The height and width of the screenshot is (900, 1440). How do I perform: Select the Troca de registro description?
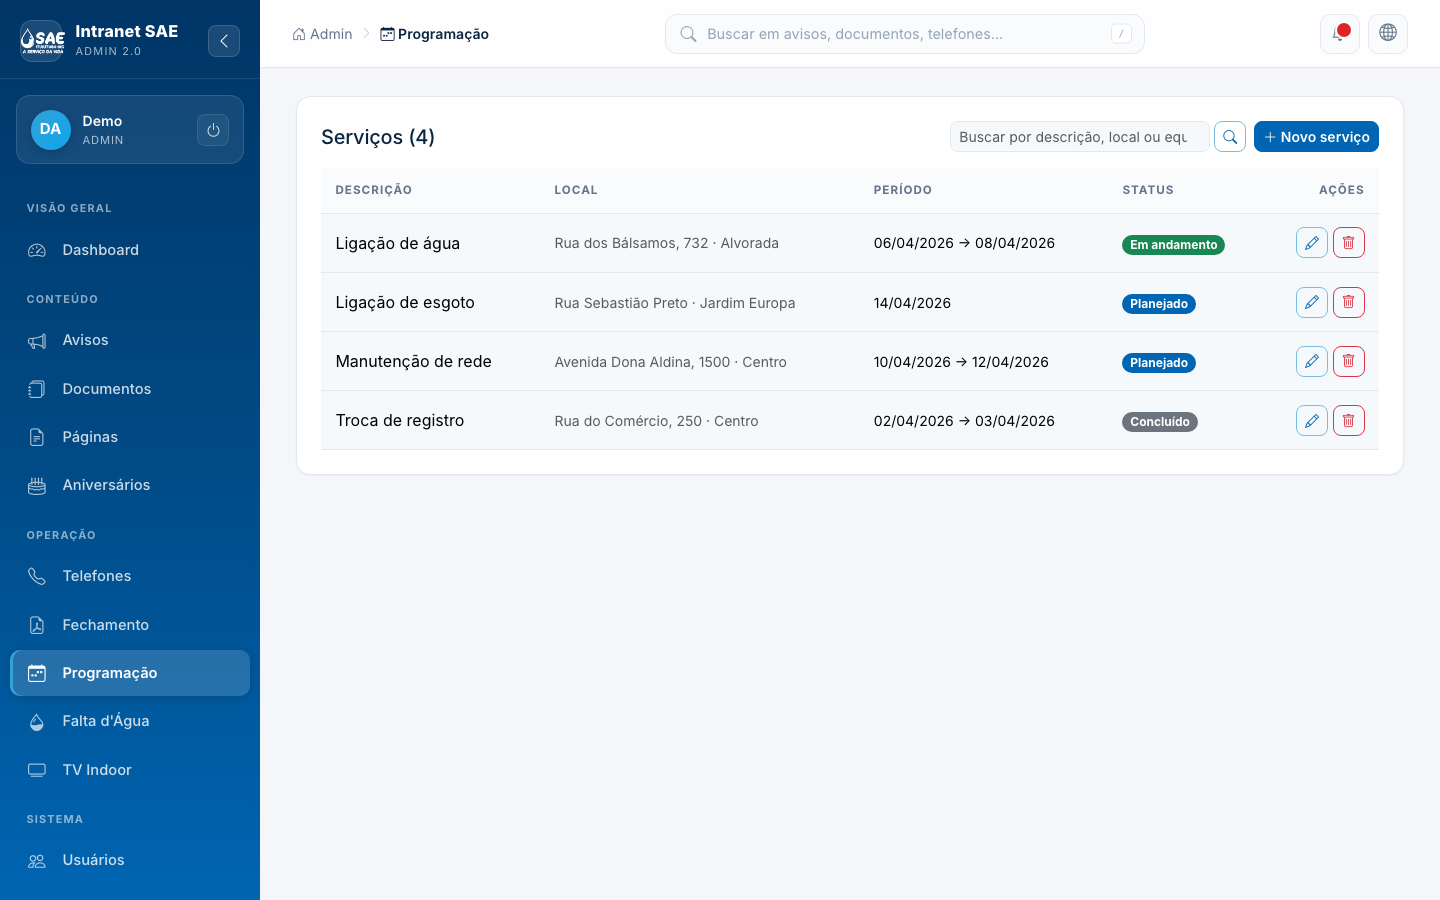pyautogui.click(x=400, y=420)
